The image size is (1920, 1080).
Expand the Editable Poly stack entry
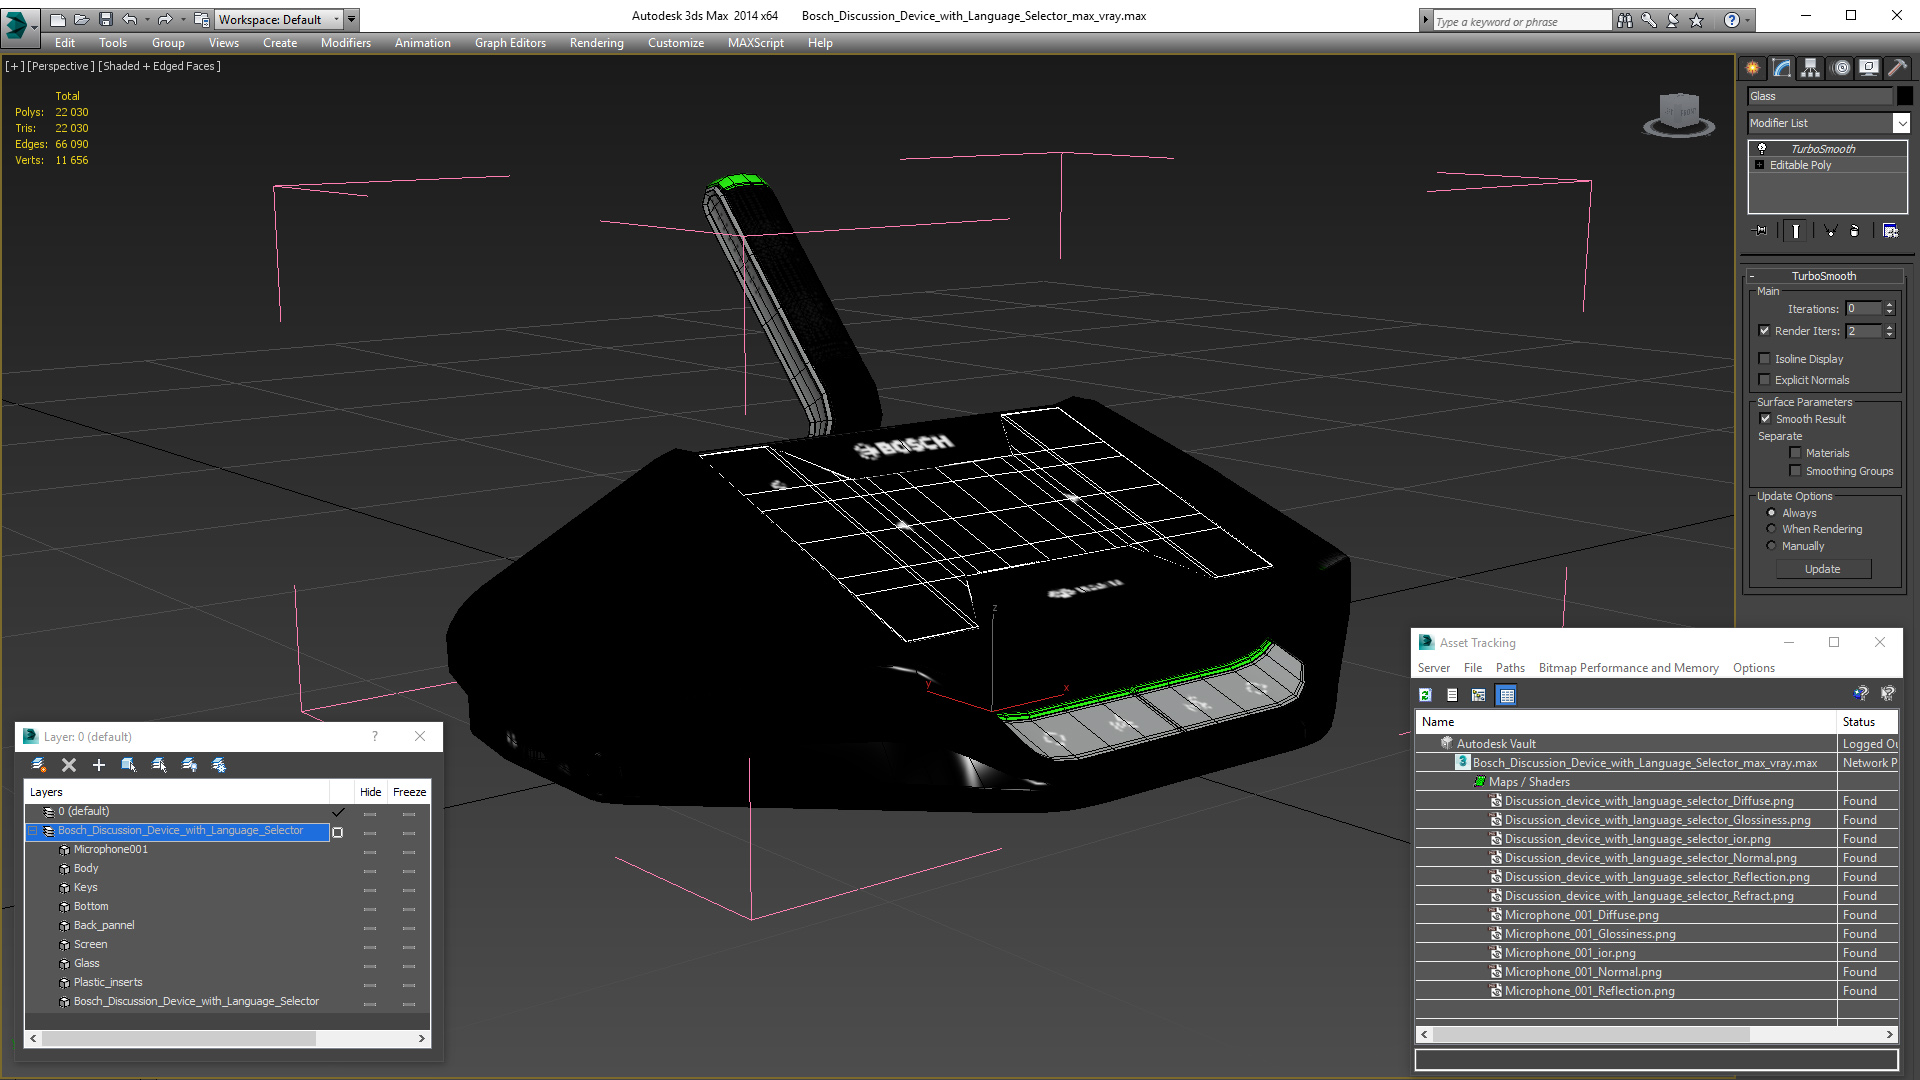pyautogui.click(x=1760, y=165)
